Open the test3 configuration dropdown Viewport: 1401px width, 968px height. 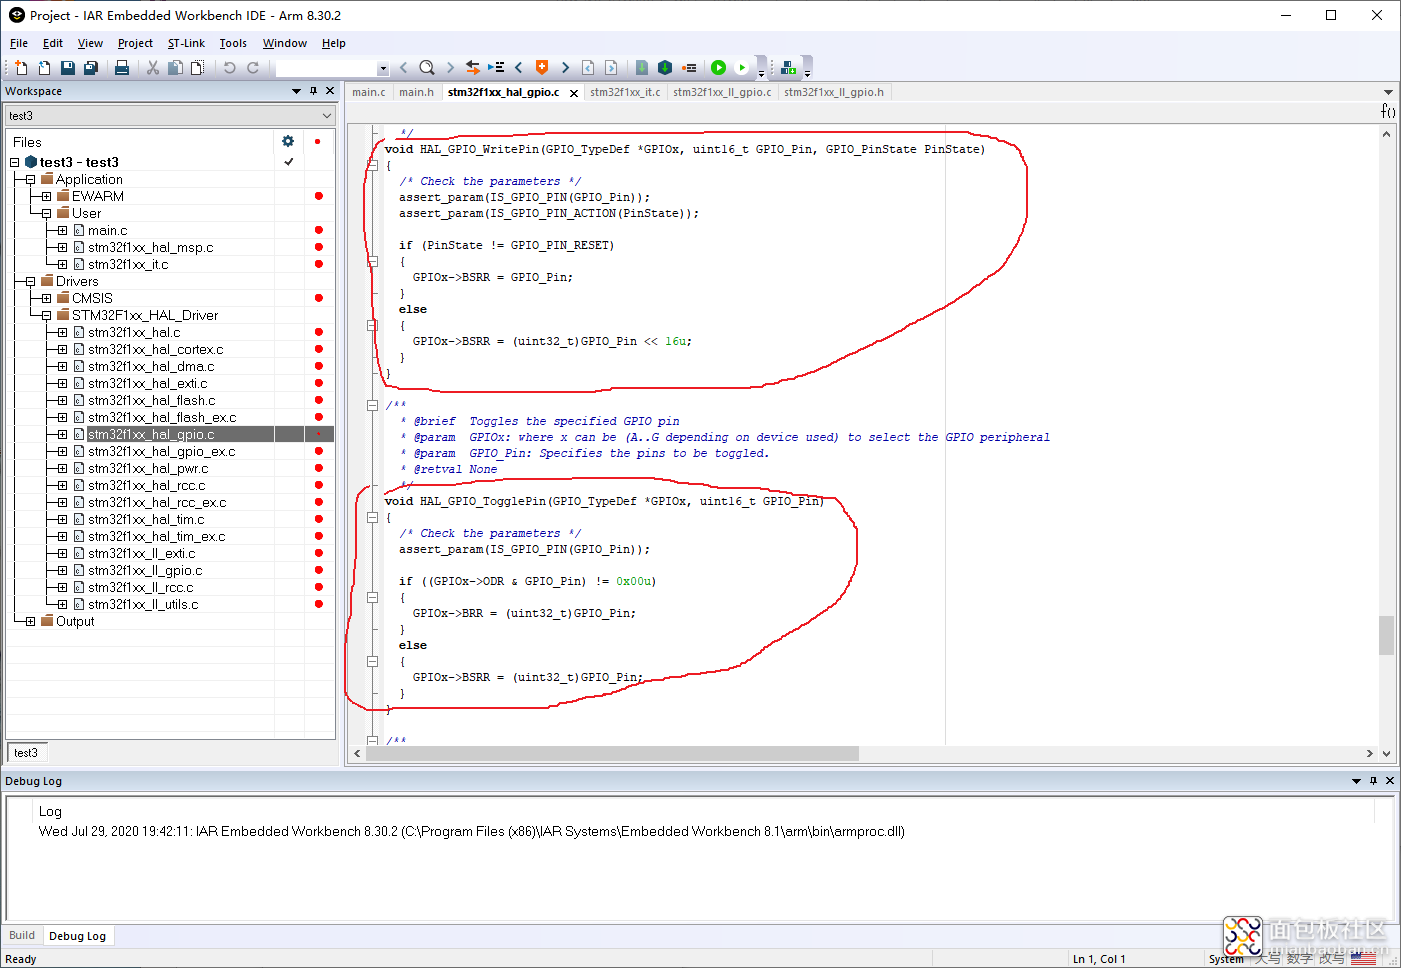coord(327,116)
